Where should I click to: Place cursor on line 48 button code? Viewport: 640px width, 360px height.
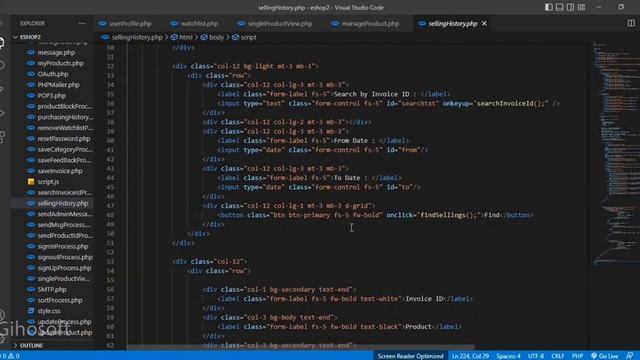point(375,215)
